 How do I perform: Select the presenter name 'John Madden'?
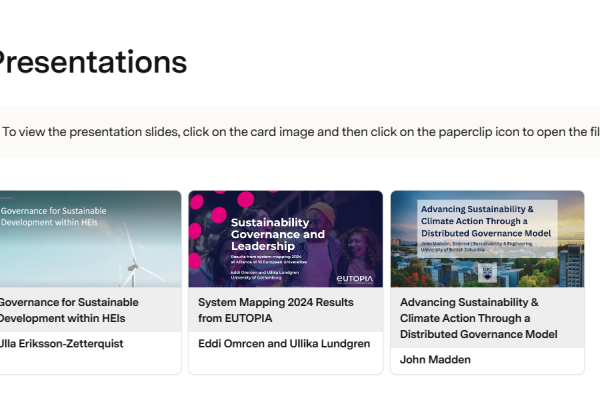point(435,360)
